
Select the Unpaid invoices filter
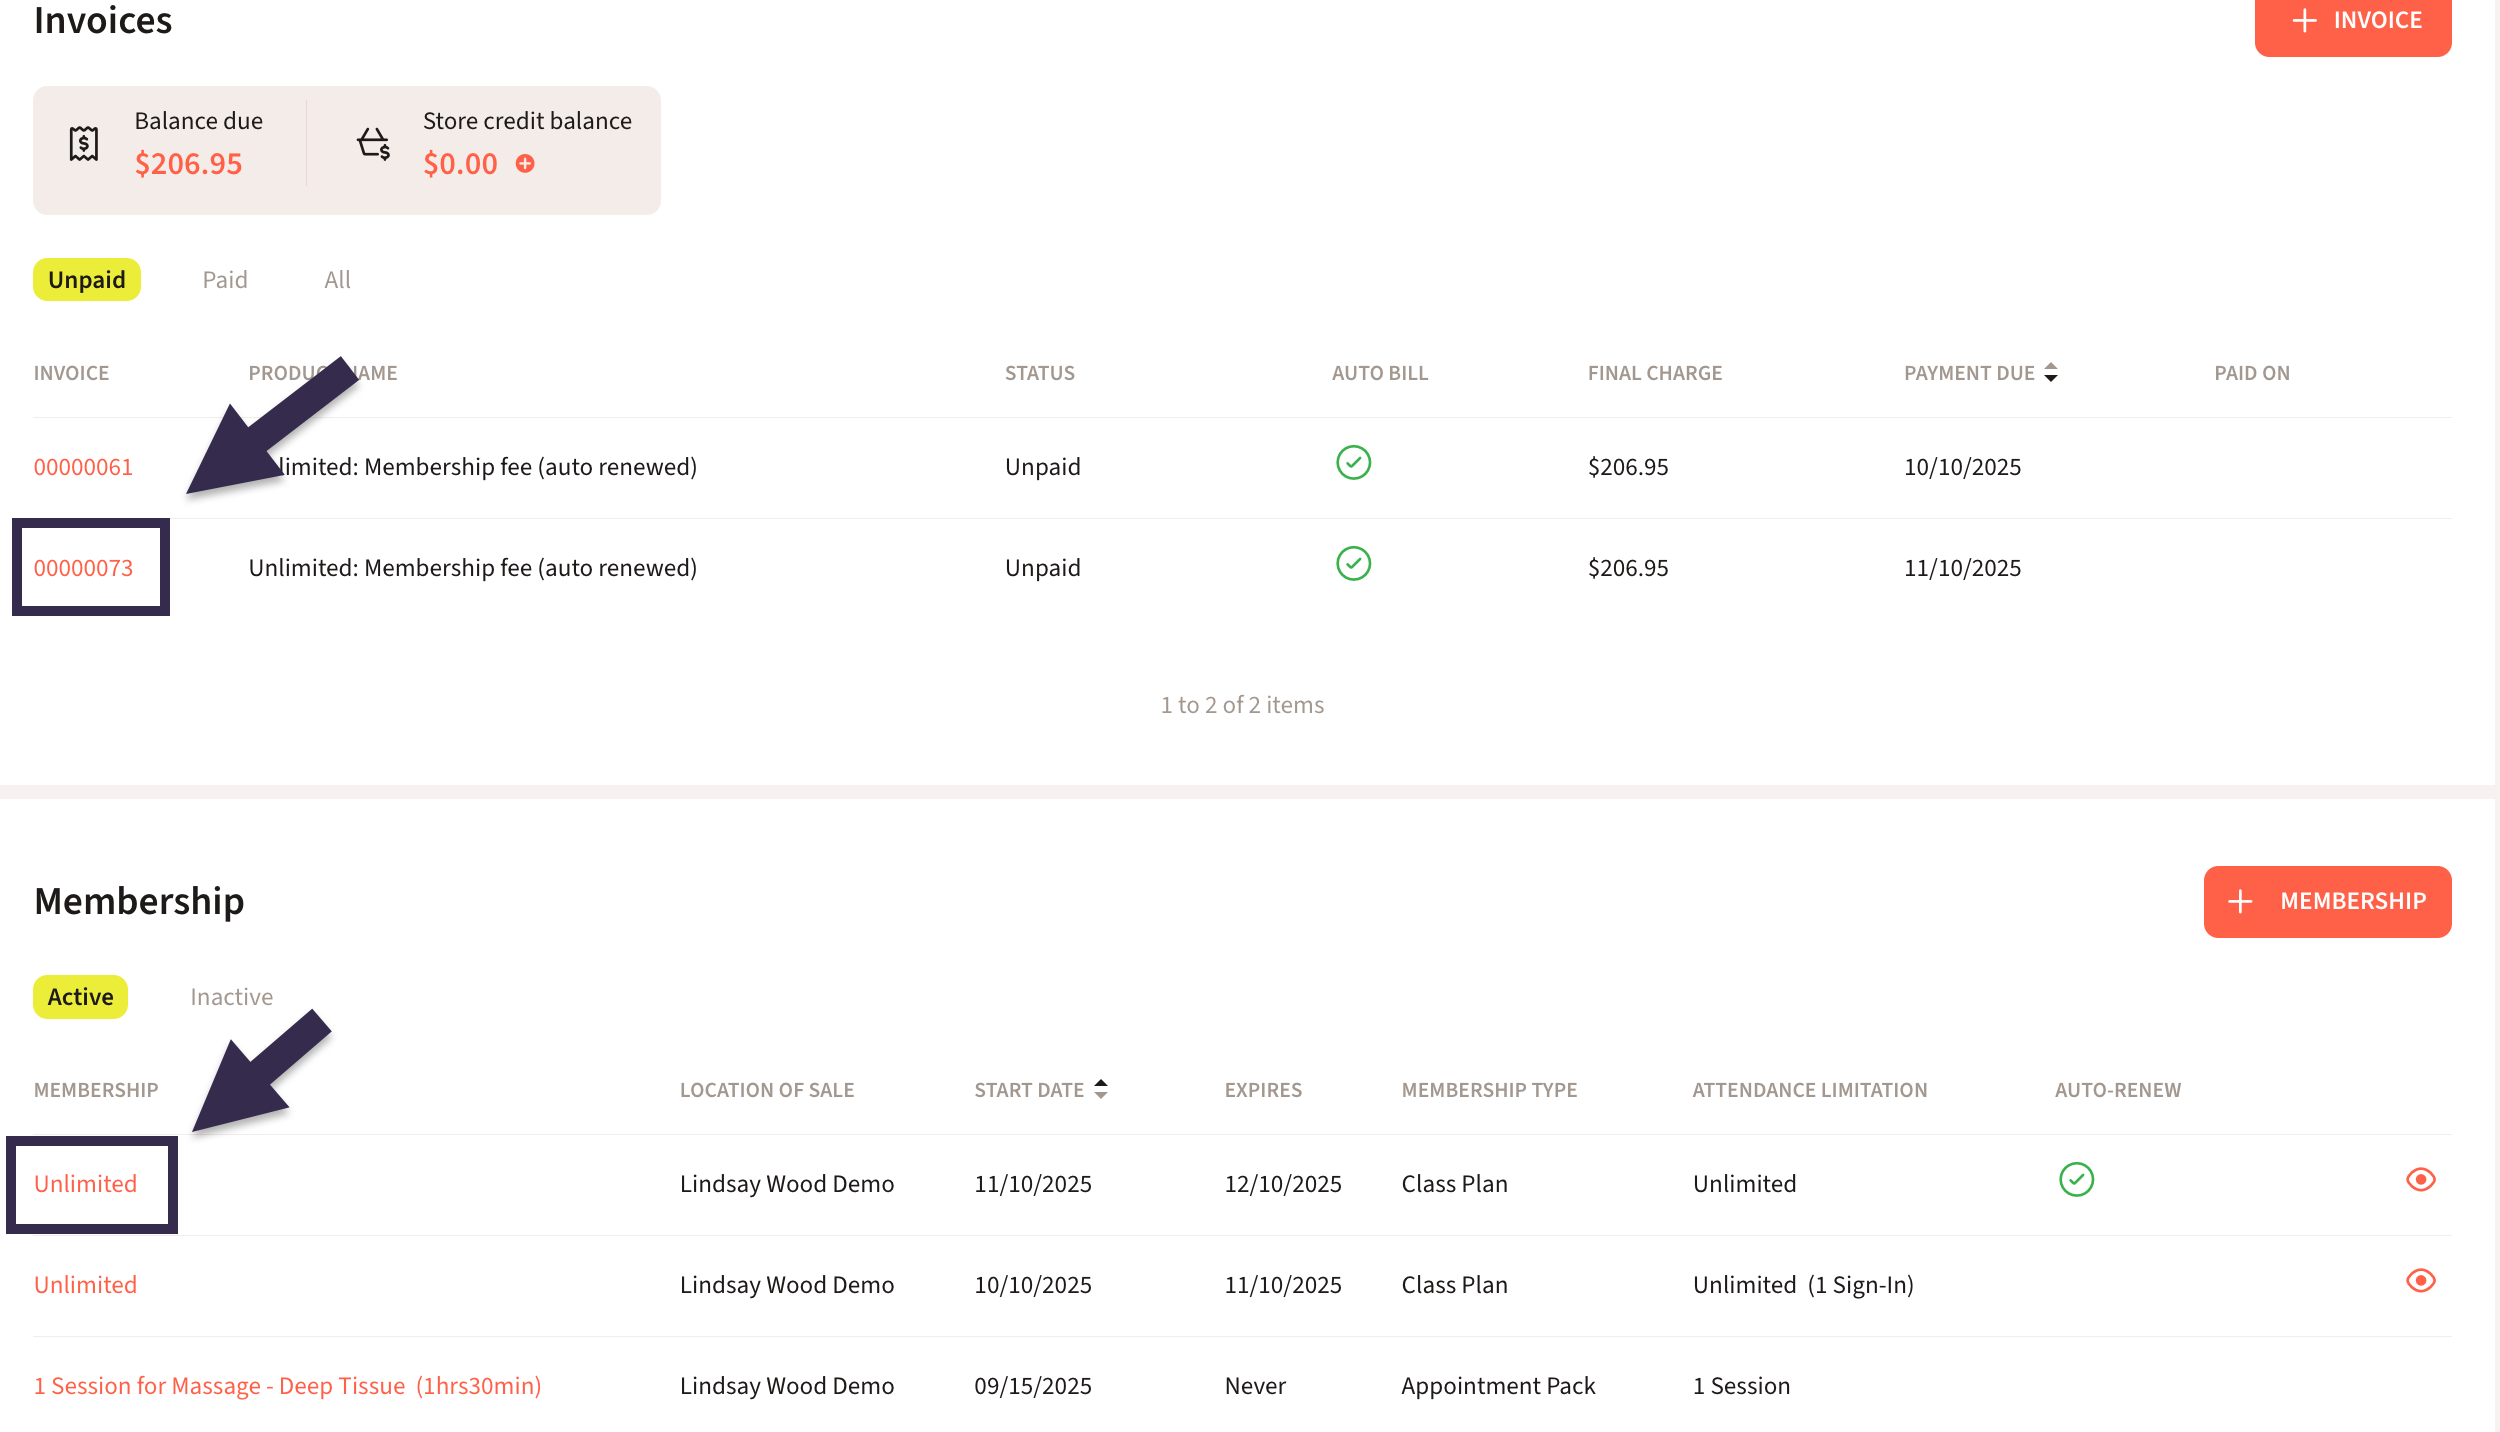click(87, 280)
